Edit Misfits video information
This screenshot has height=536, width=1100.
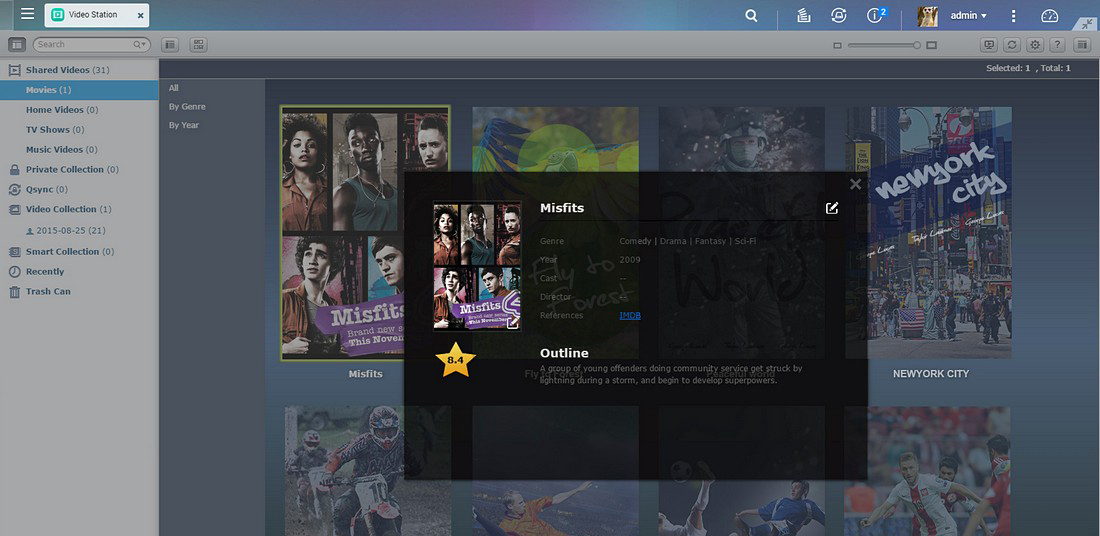tap(832, 208)
